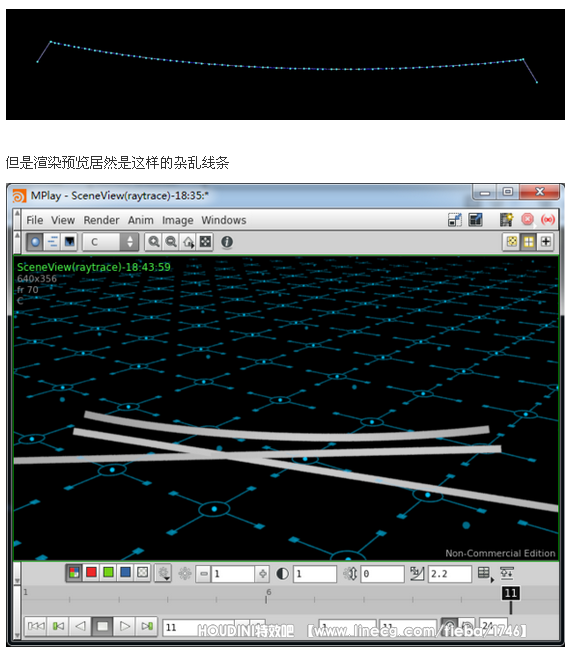Toggle the green channel swatch
The image size is (565, 648).
pyautogui.click(x=108, y=573)
